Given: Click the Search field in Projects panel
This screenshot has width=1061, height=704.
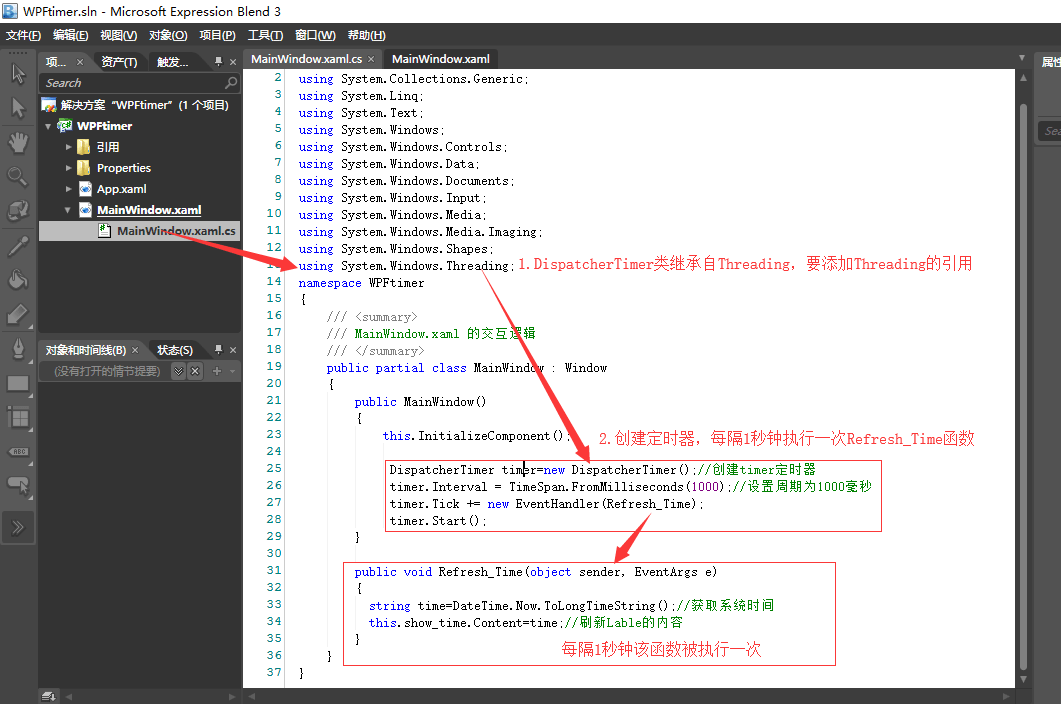Looking at the screenshot, I should pyautogui.click(x=139, y=83).
